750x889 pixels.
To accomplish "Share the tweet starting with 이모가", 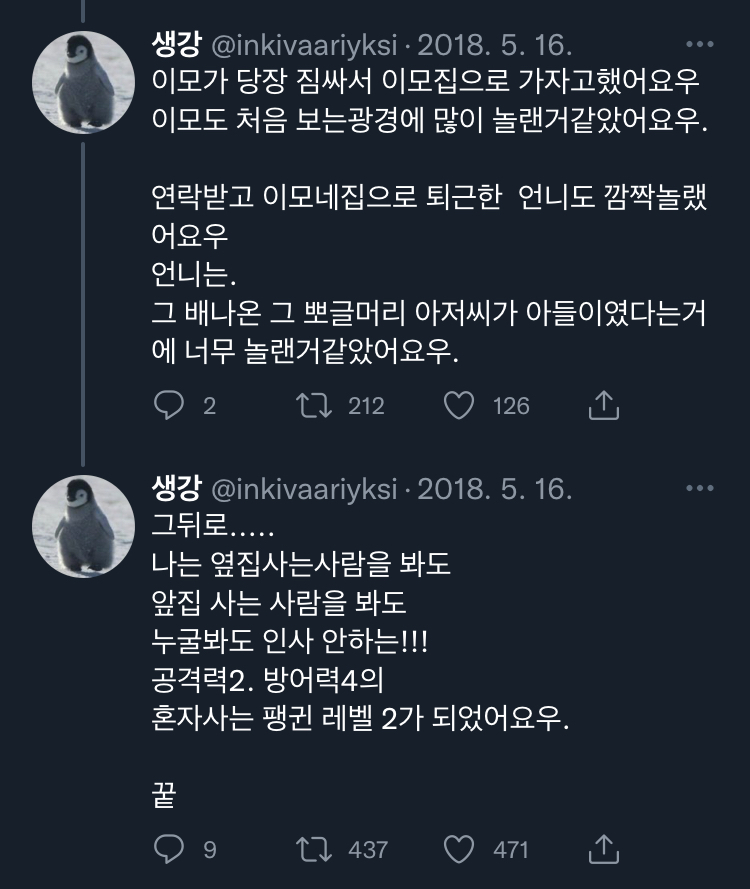I will pos(604,406).
